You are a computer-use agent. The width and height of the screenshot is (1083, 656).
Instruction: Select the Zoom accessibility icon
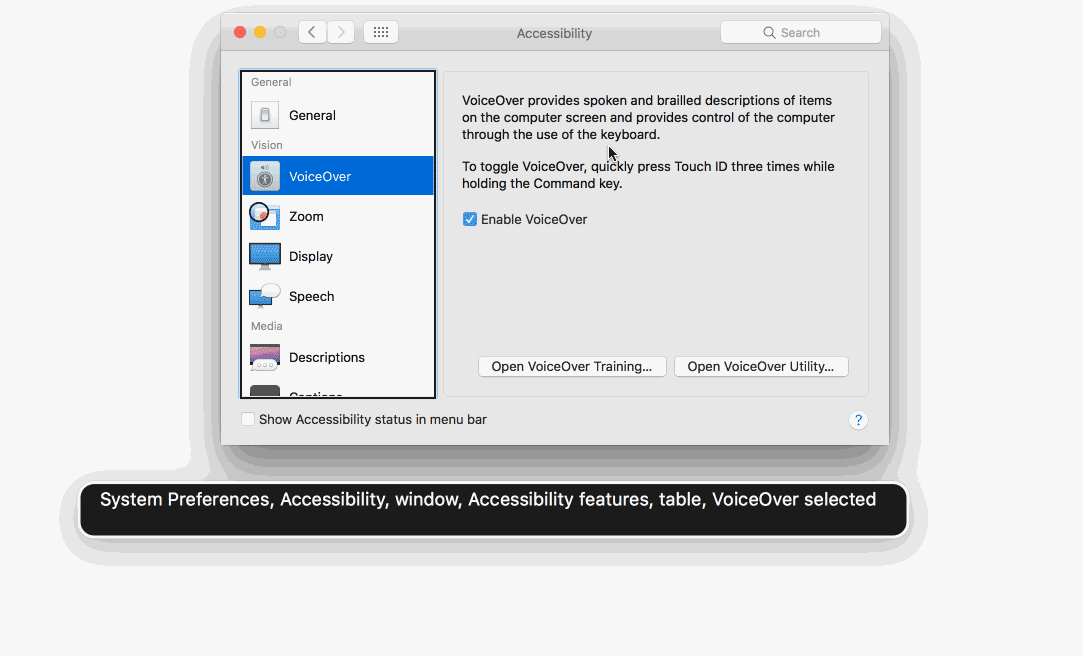click(264, 216)
